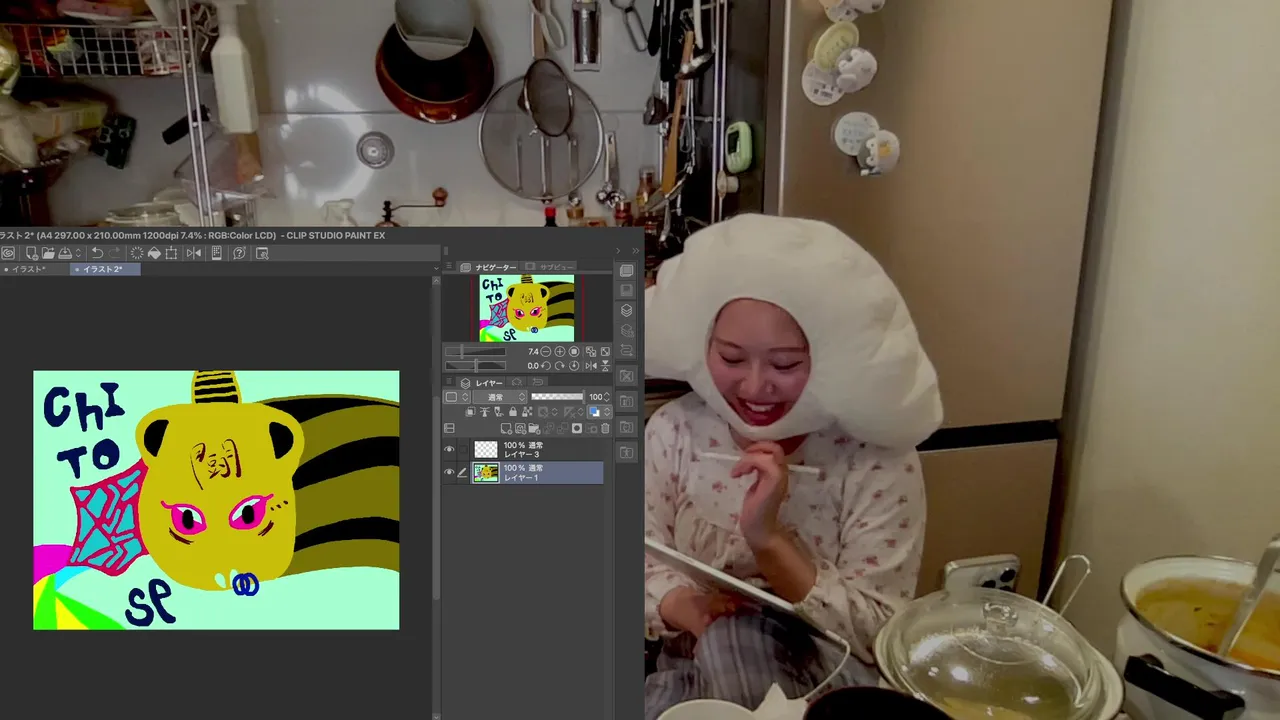
Task: Click the layer color swatch
Action: [594, 411]
